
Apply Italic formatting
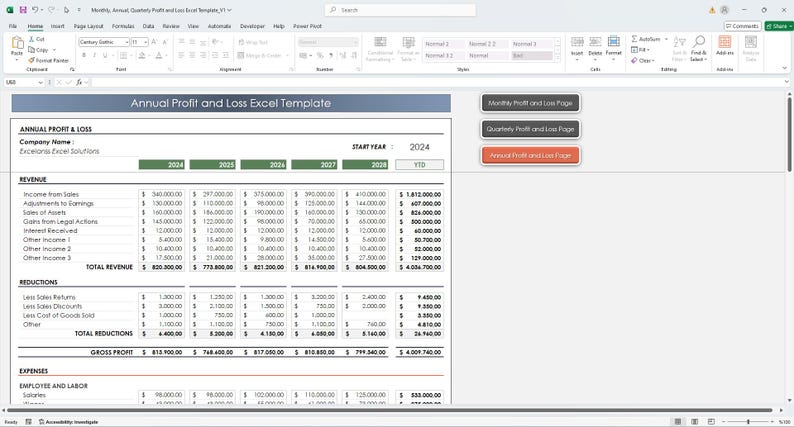[94, 55]
